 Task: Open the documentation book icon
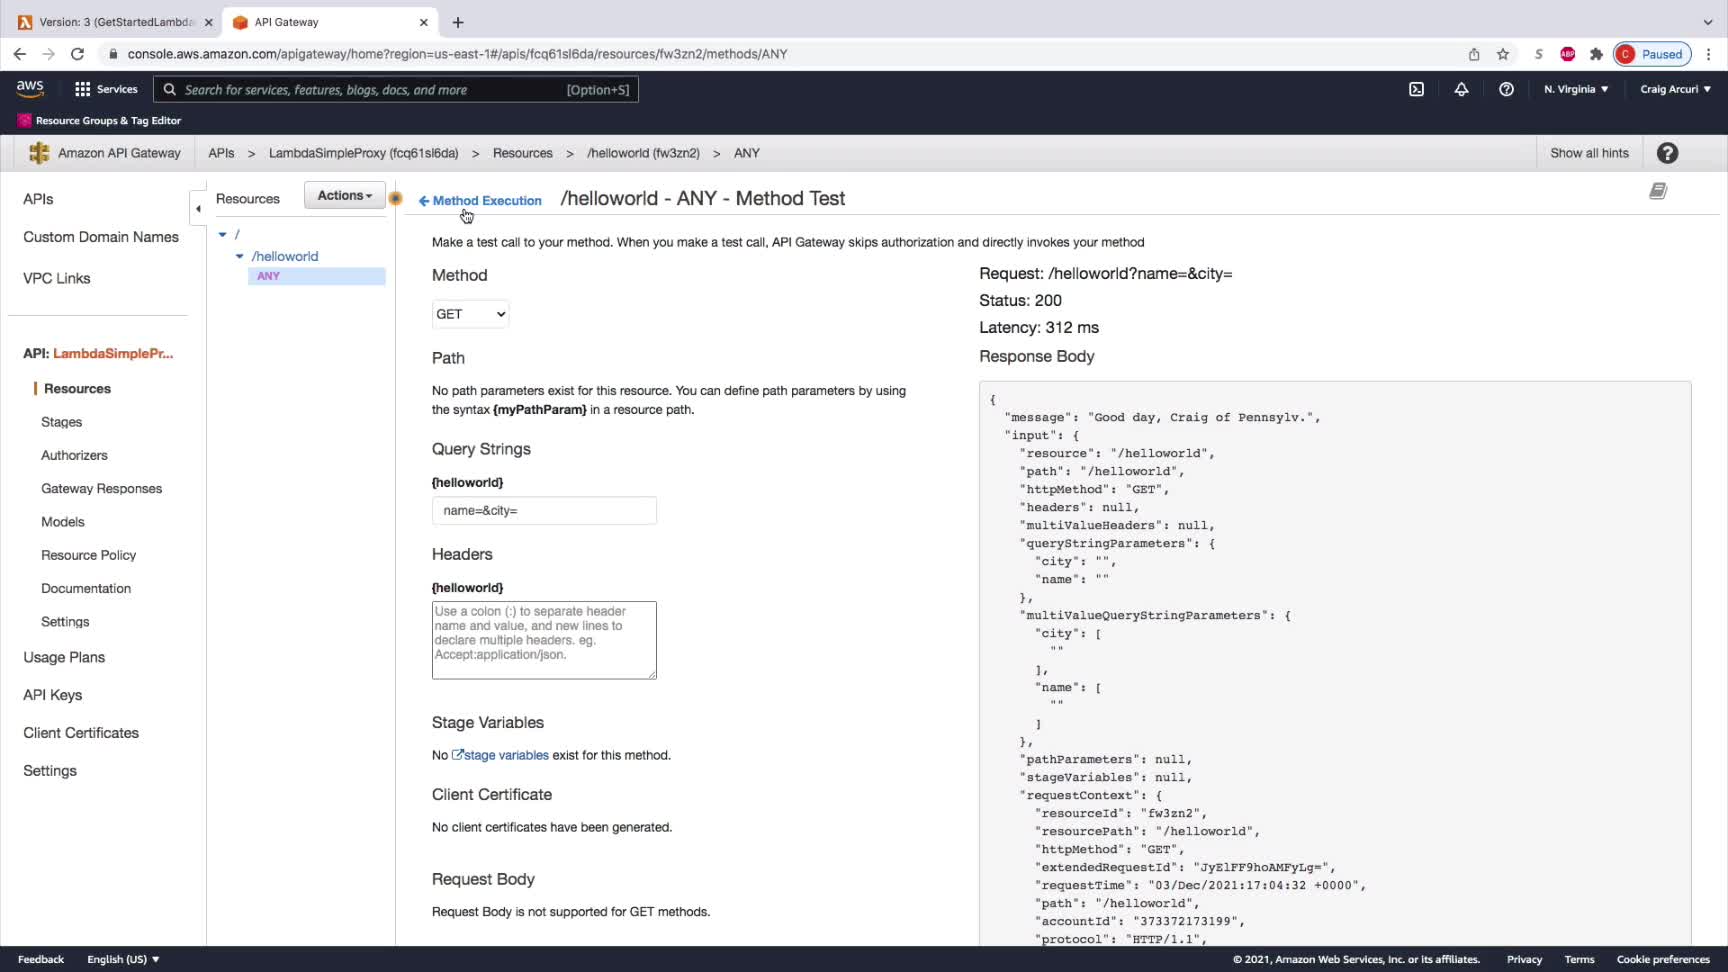[1658, 191]
